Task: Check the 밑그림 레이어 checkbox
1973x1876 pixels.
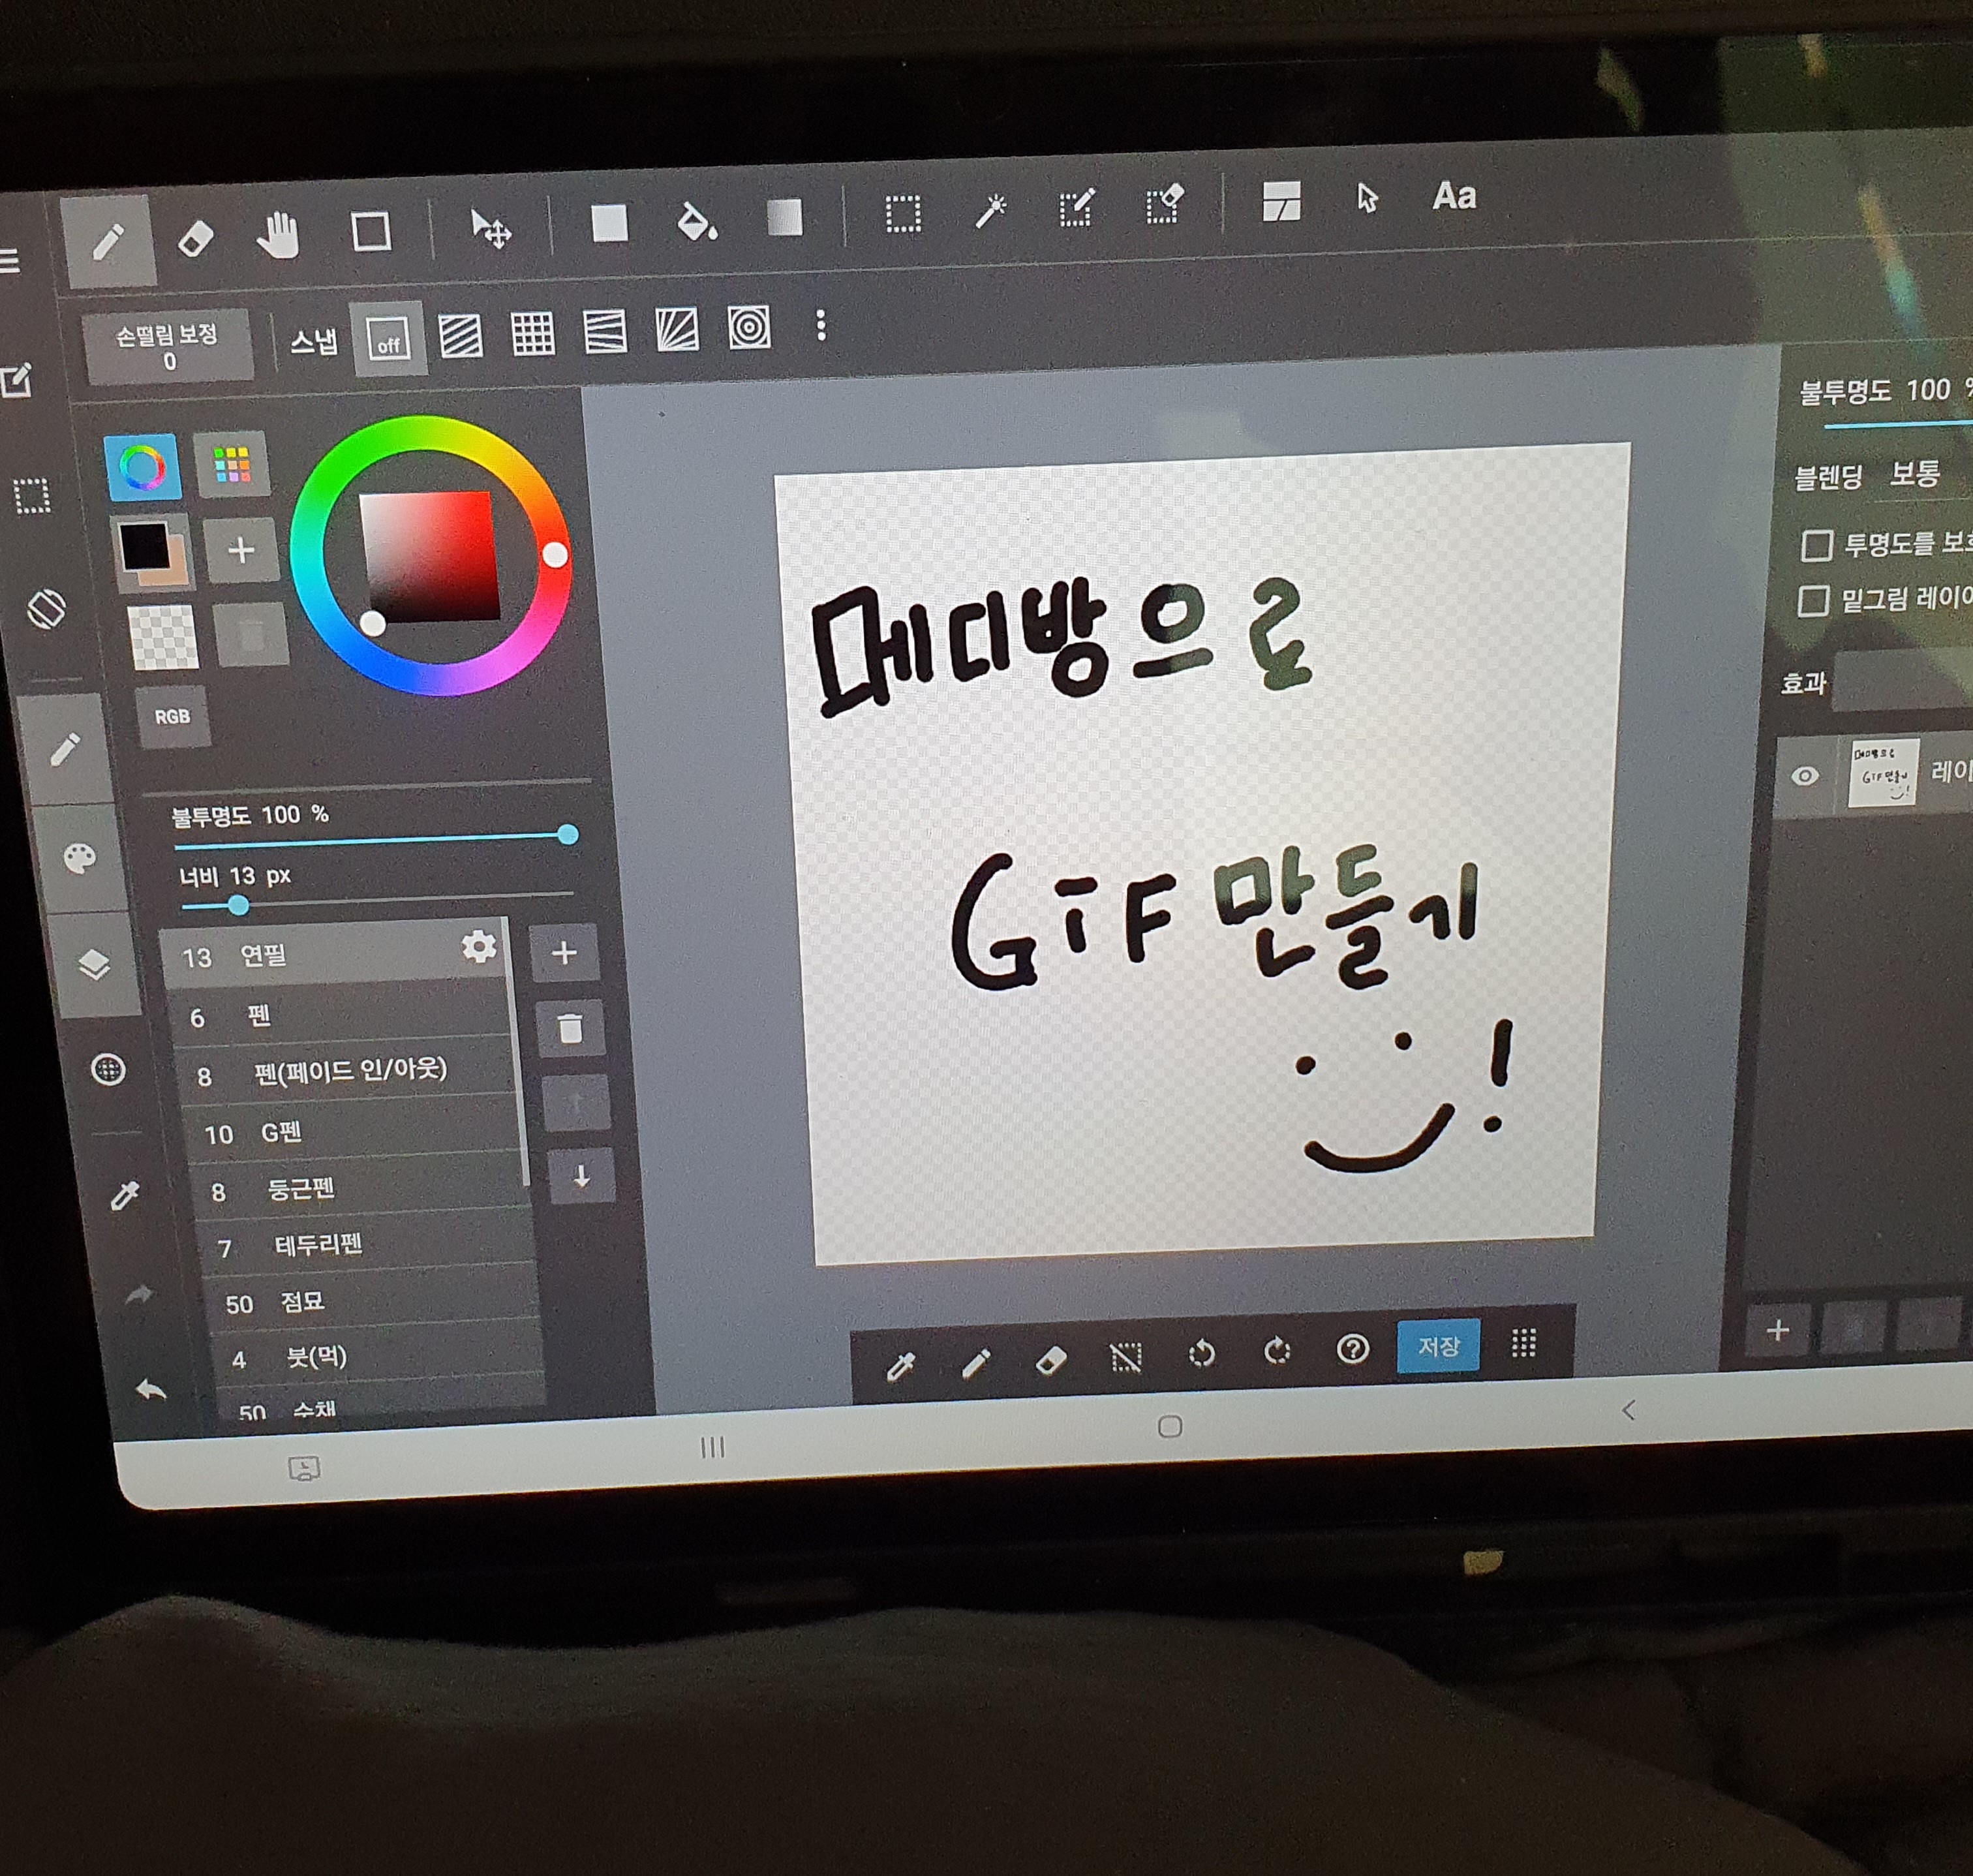Action: (x=1814, y=601)
